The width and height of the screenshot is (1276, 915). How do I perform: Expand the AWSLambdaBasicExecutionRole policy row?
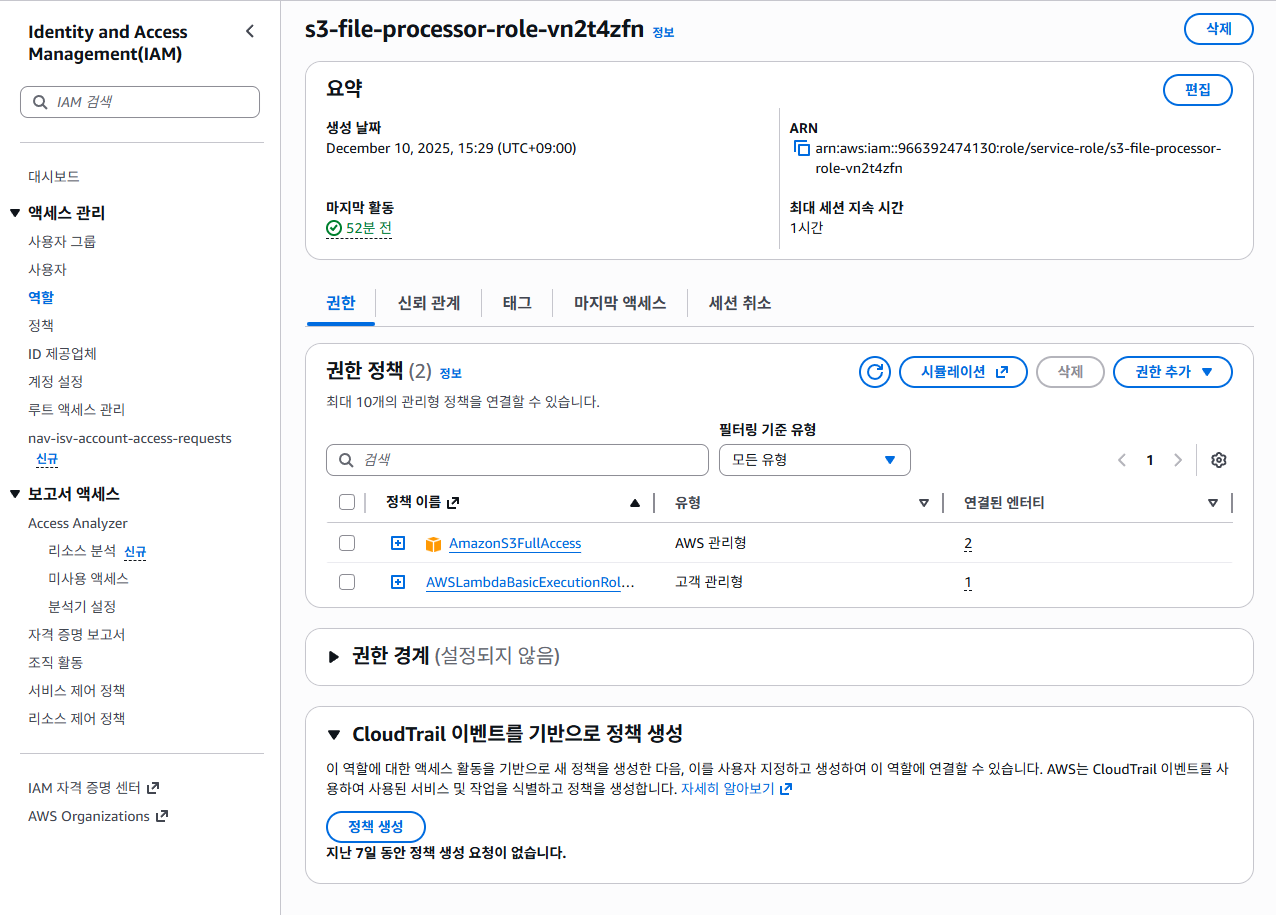point(398,582)
